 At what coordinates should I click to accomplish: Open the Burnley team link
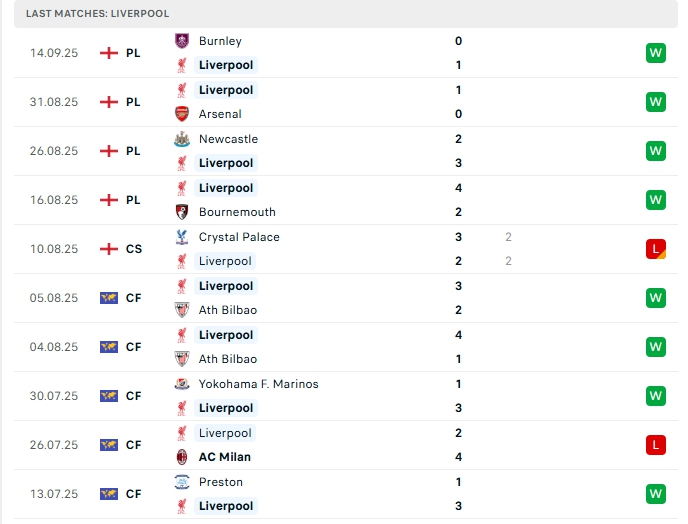(x=220, y=41)
